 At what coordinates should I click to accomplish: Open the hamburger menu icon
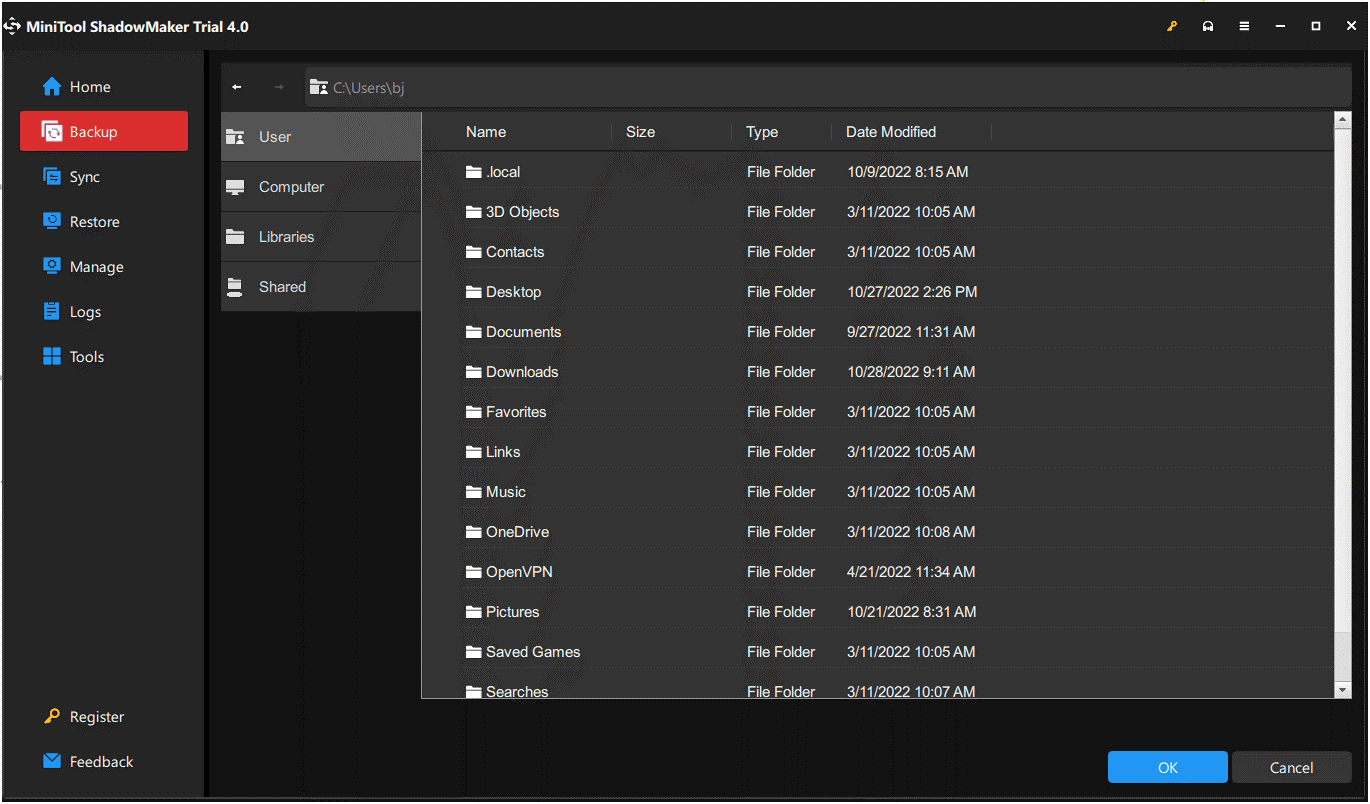tap(1244, 26)
